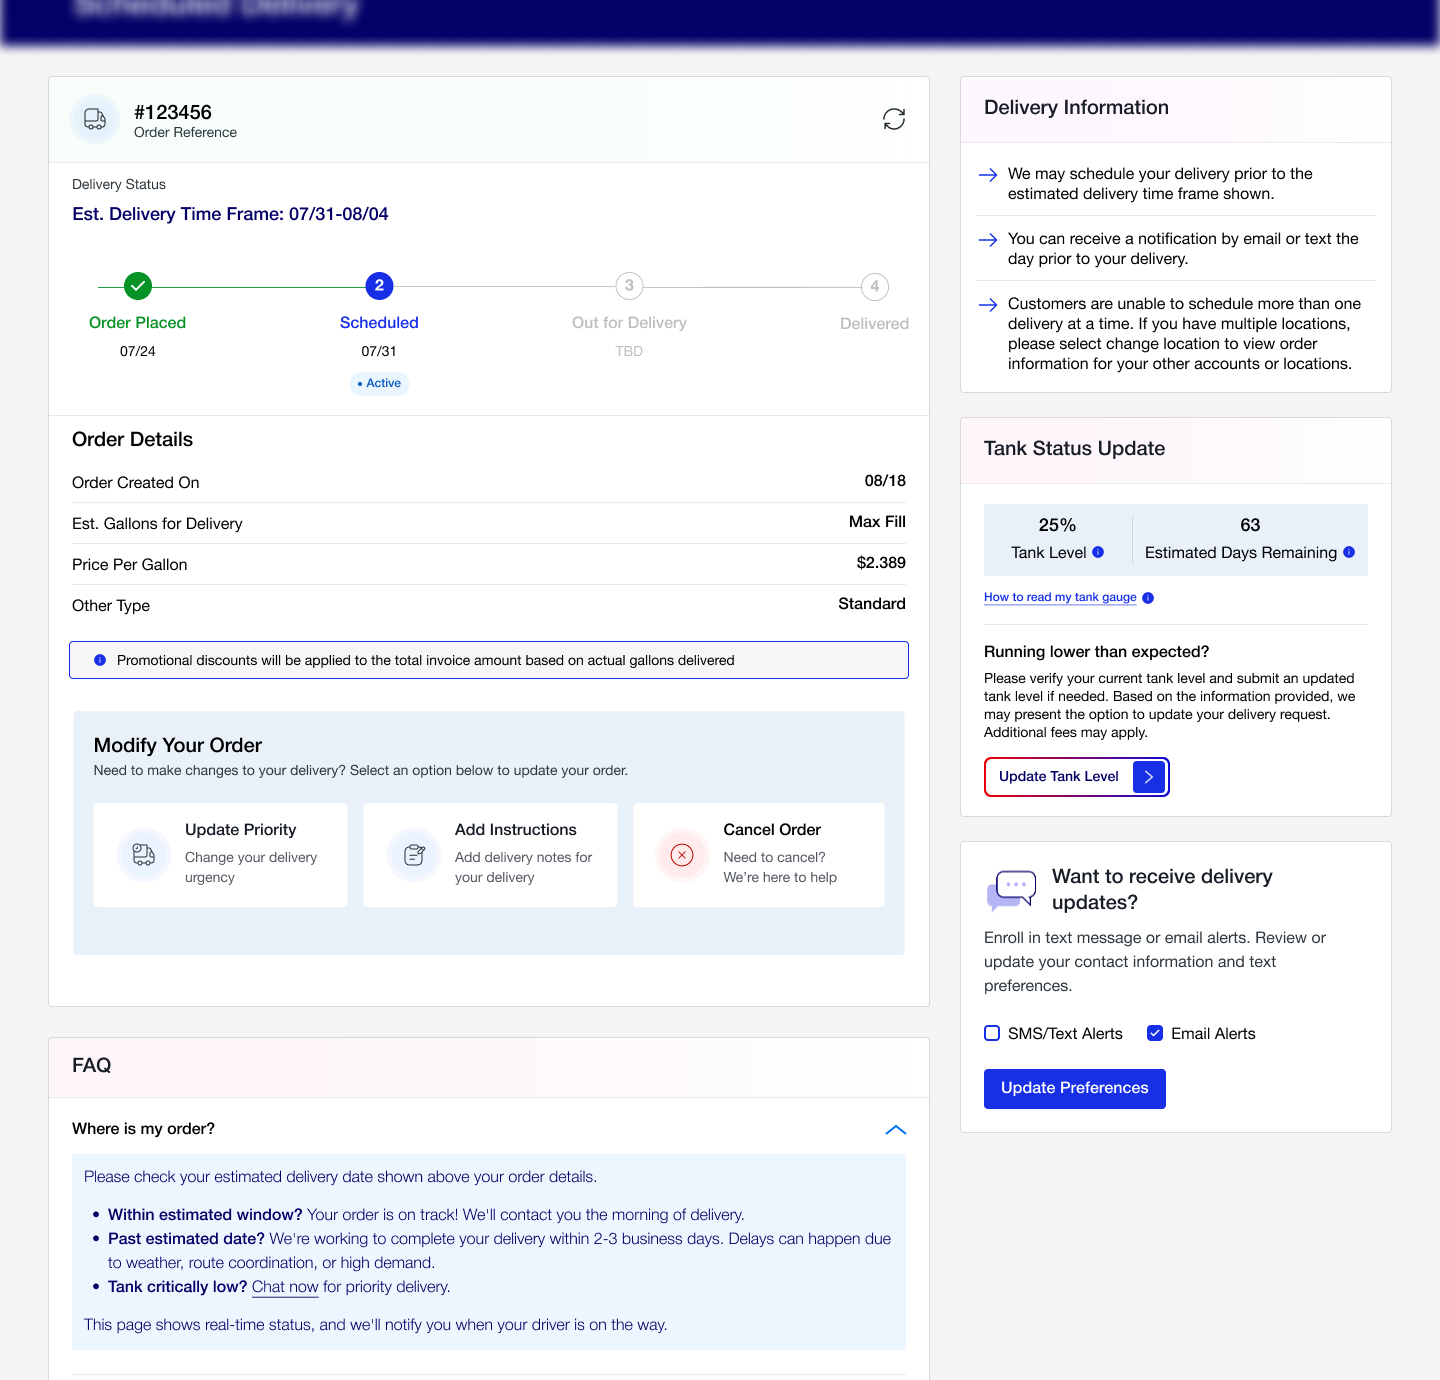Open 'How to read my tank gauge' link
The height and width of the screenshot is (1380, 1440).
pyautogui.click(x=1060, y=597)
